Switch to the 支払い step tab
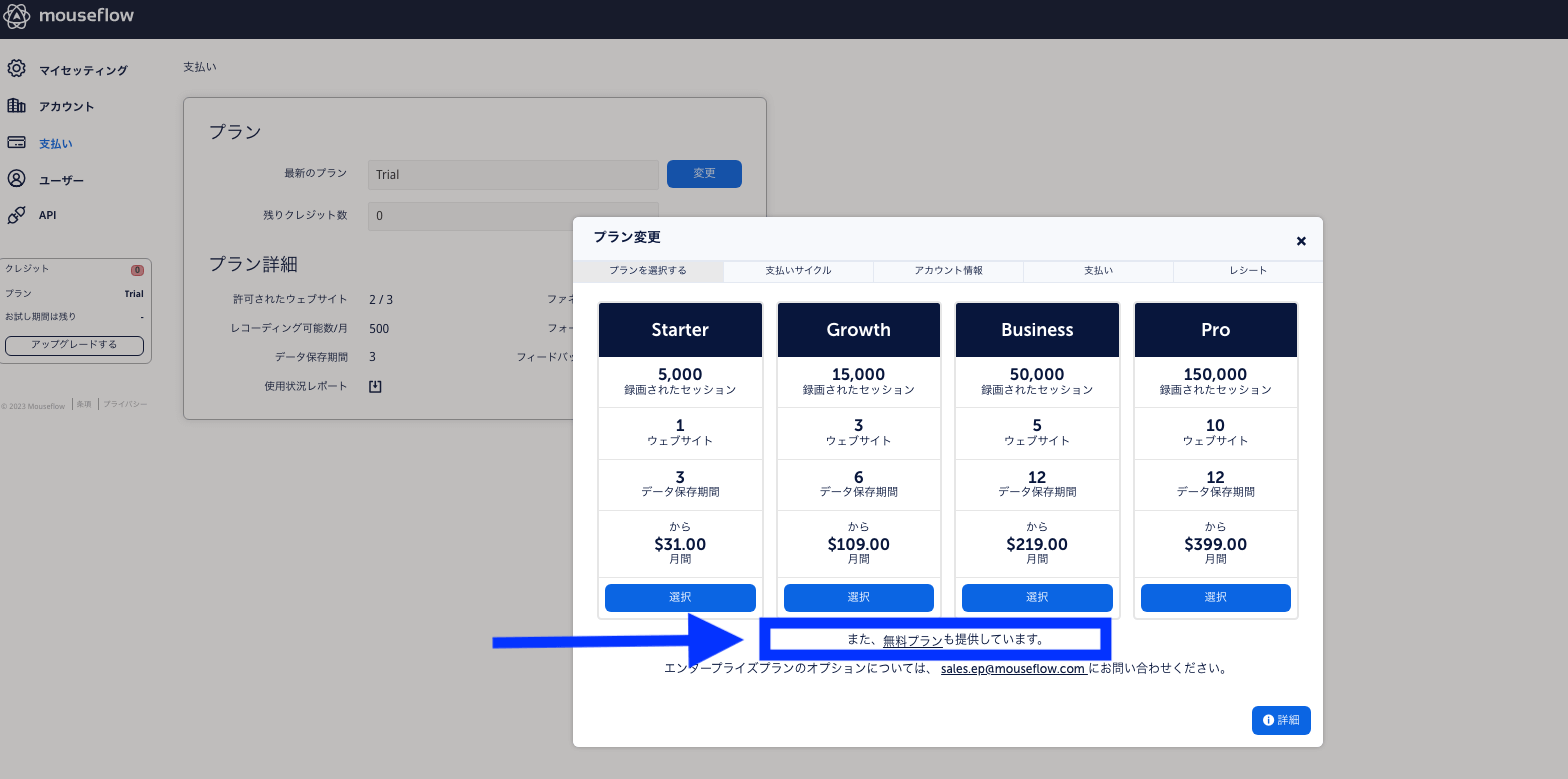 coord(1098,271)
